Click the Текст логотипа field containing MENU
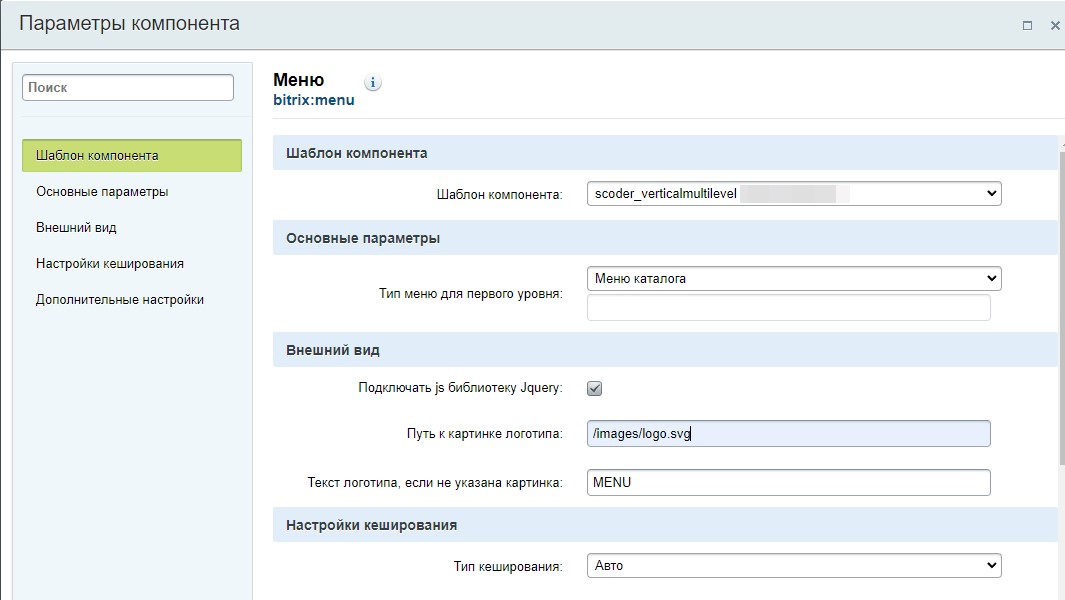The width and height of the screenshot is (1065, 600). [x=788, y=483]
